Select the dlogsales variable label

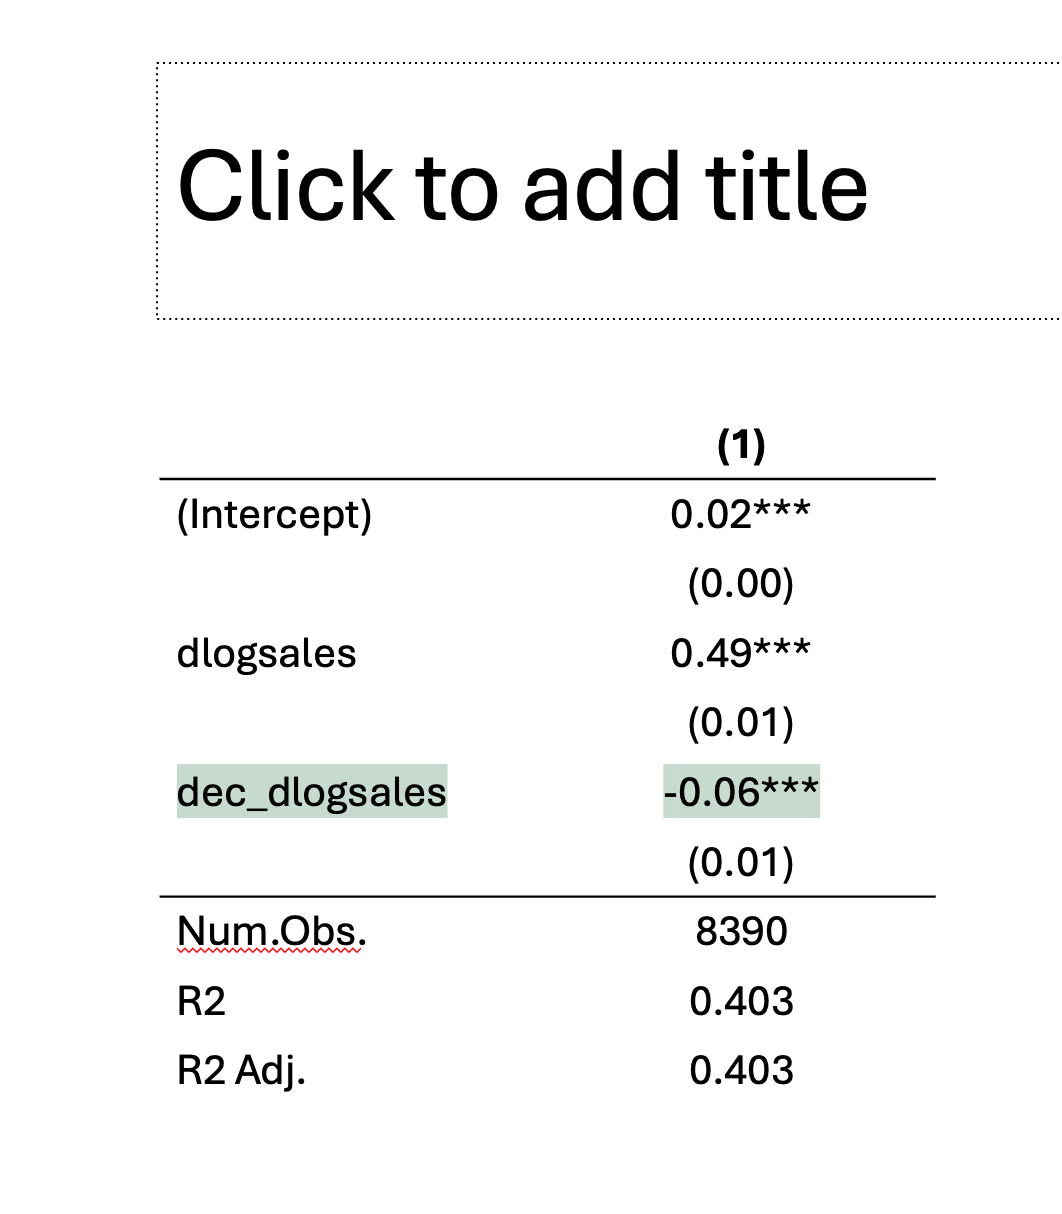pyautogui.click(x=266, y=654)
